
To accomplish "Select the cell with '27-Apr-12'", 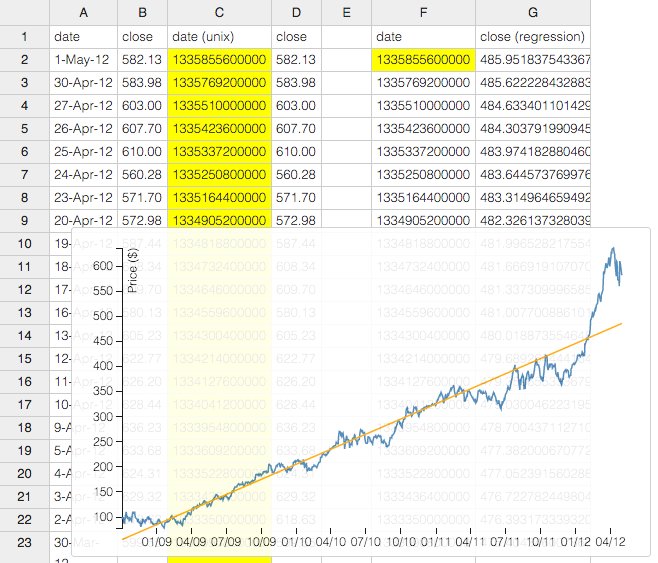I will [x=84, y=106].
